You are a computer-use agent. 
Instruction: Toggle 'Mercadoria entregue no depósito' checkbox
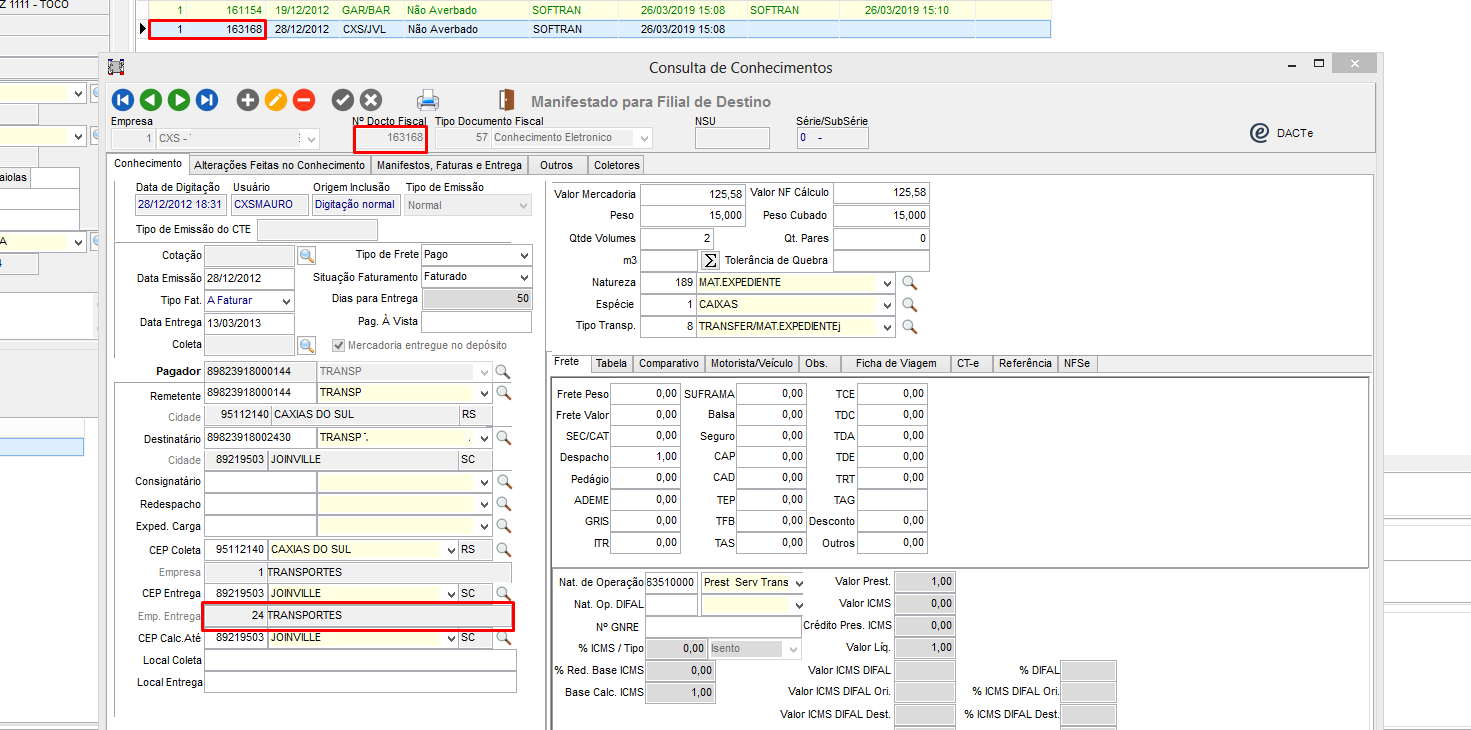pyautogui.click(x=338, y=345)
